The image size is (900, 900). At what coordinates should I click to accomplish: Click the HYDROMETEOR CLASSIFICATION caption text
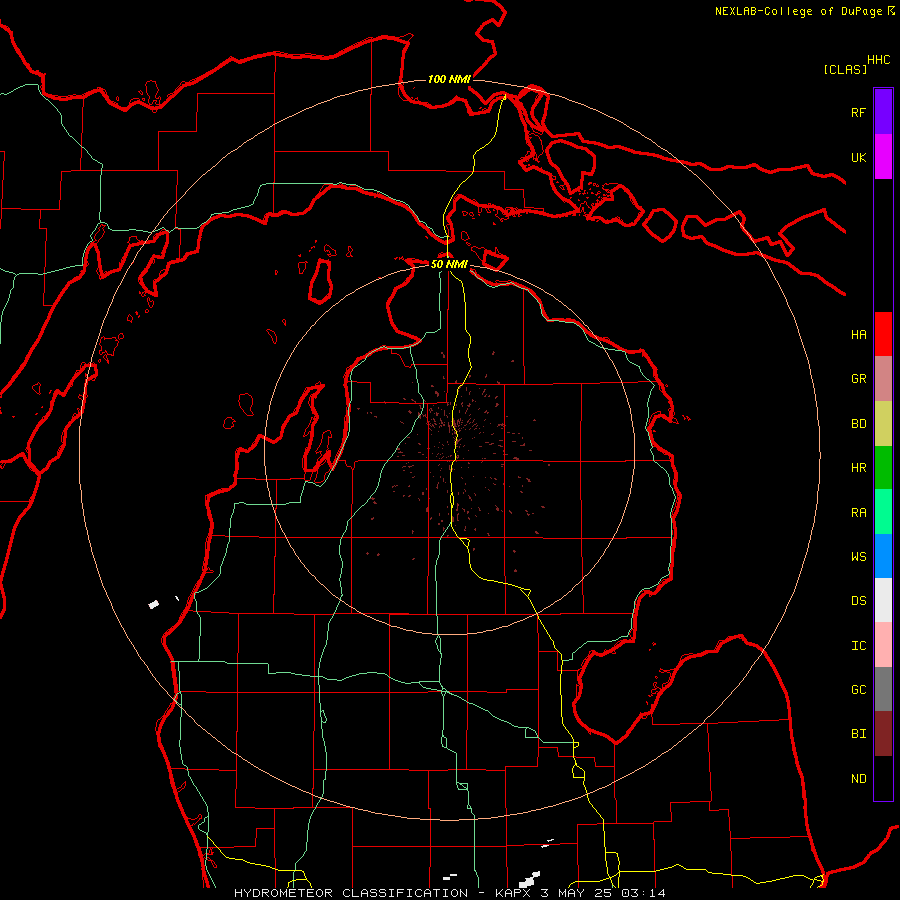[x=351, y=893]
